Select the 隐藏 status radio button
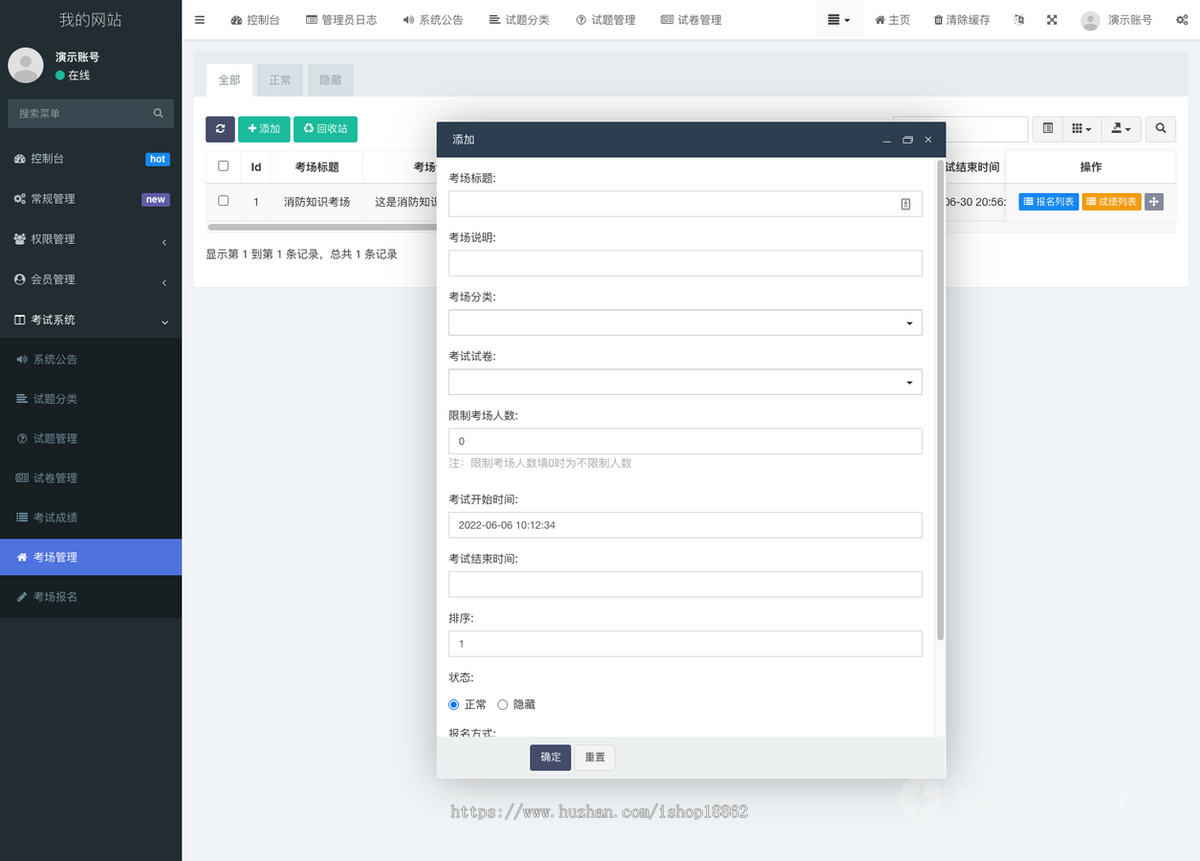1200x861 pixels. coord(502,704)
